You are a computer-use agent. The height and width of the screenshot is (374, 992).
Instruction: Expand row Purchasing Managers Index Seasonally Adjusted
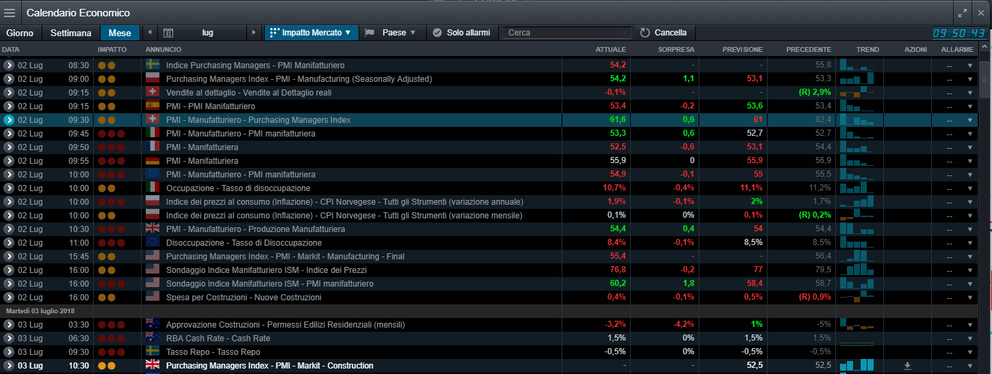[x=9, y=79]
